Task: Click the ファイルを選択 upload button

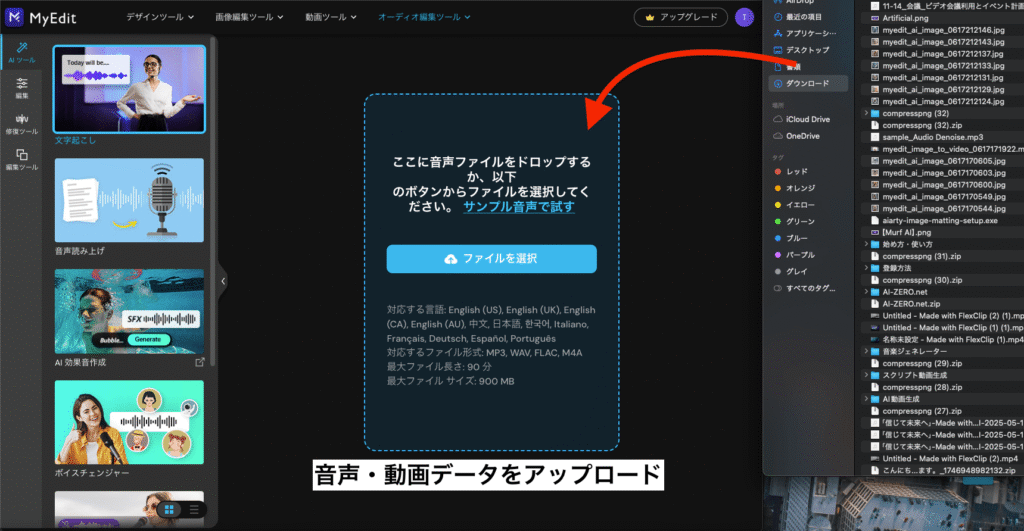Action: (492, 259)
